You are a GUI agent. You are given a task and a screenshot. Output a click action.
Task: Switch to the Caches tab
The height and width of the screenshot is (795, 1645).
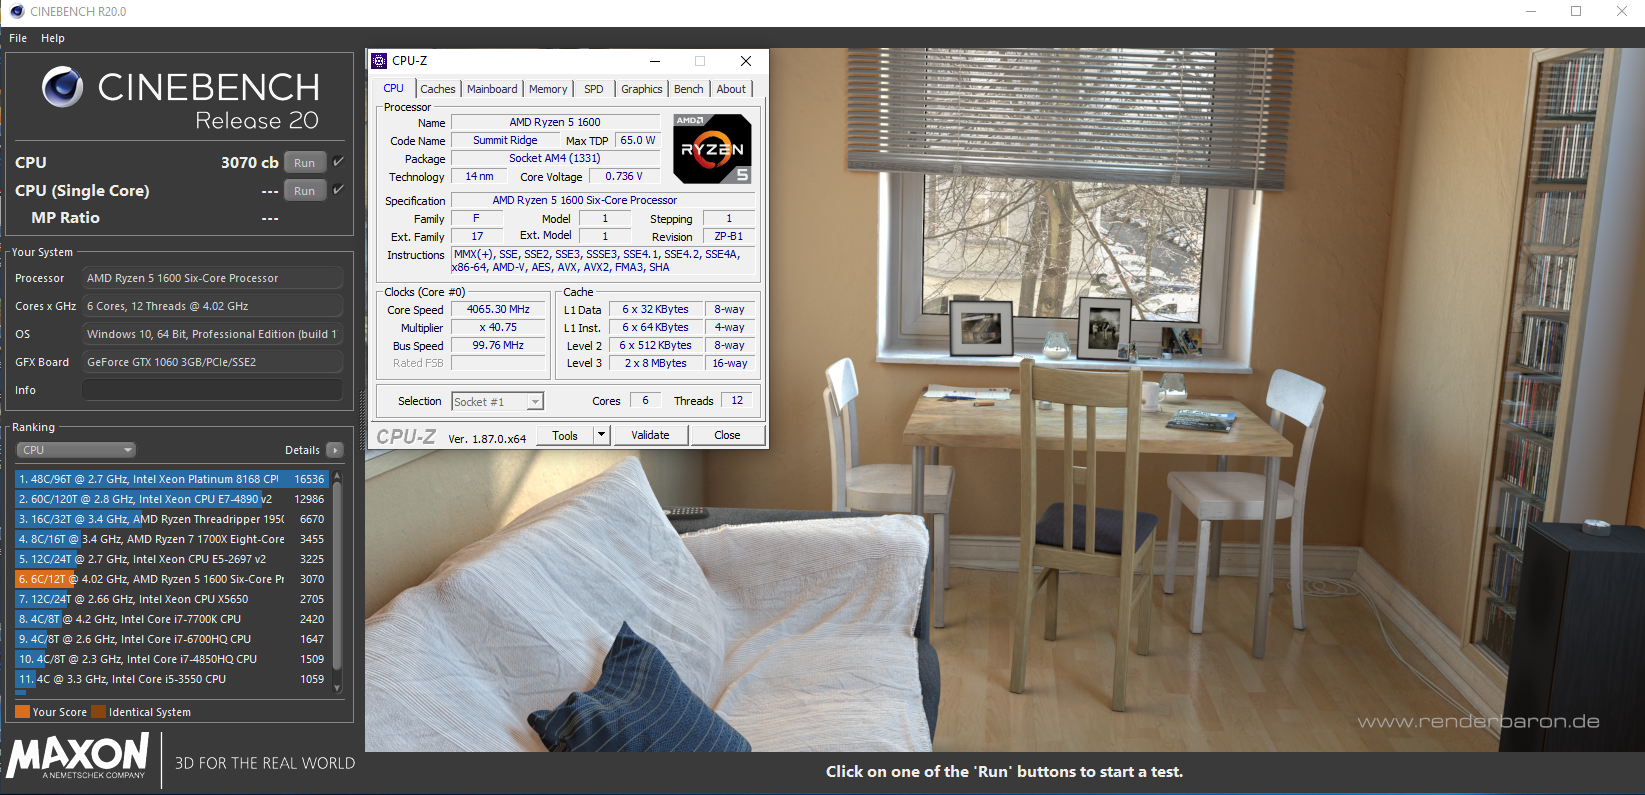438,89
